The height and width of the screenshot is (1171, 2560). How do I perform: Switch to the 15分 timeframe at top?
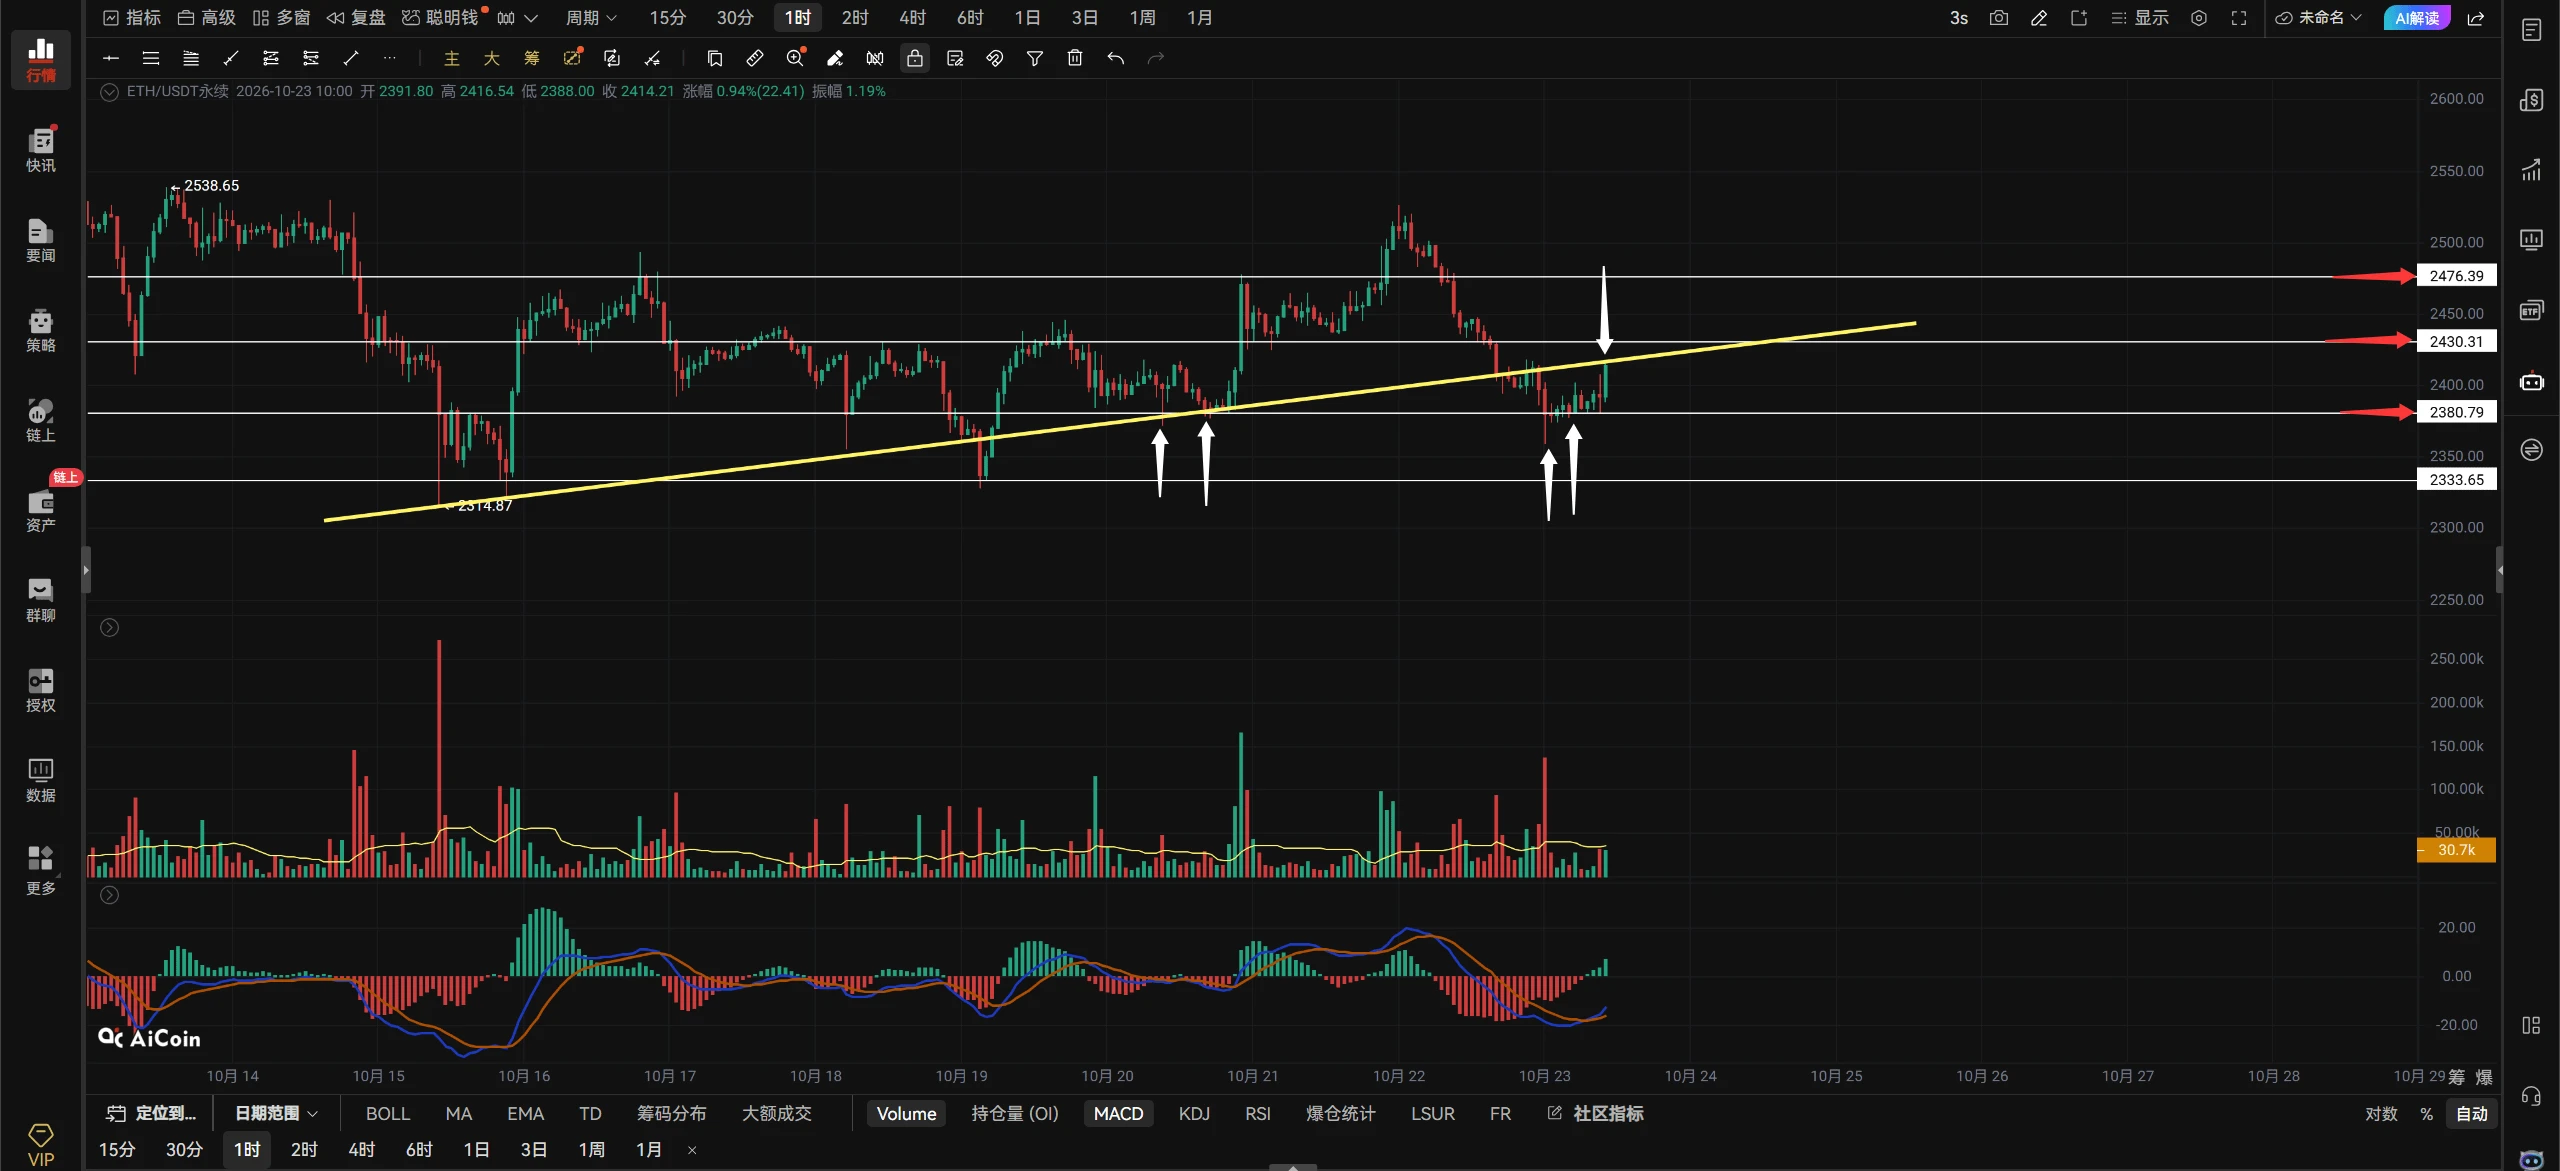[x=668, y=18]
